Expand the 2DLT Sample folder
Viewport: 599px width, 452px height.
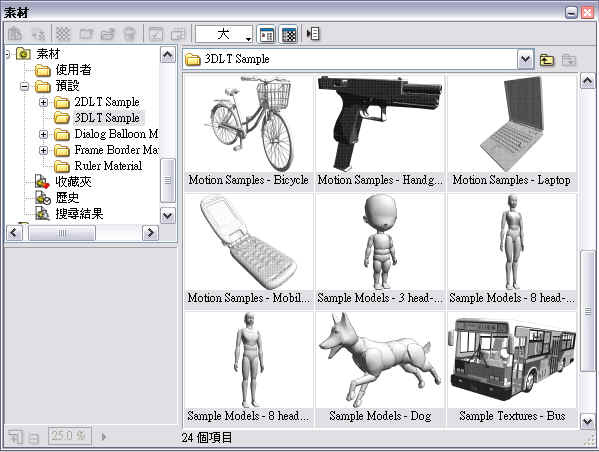44,102
